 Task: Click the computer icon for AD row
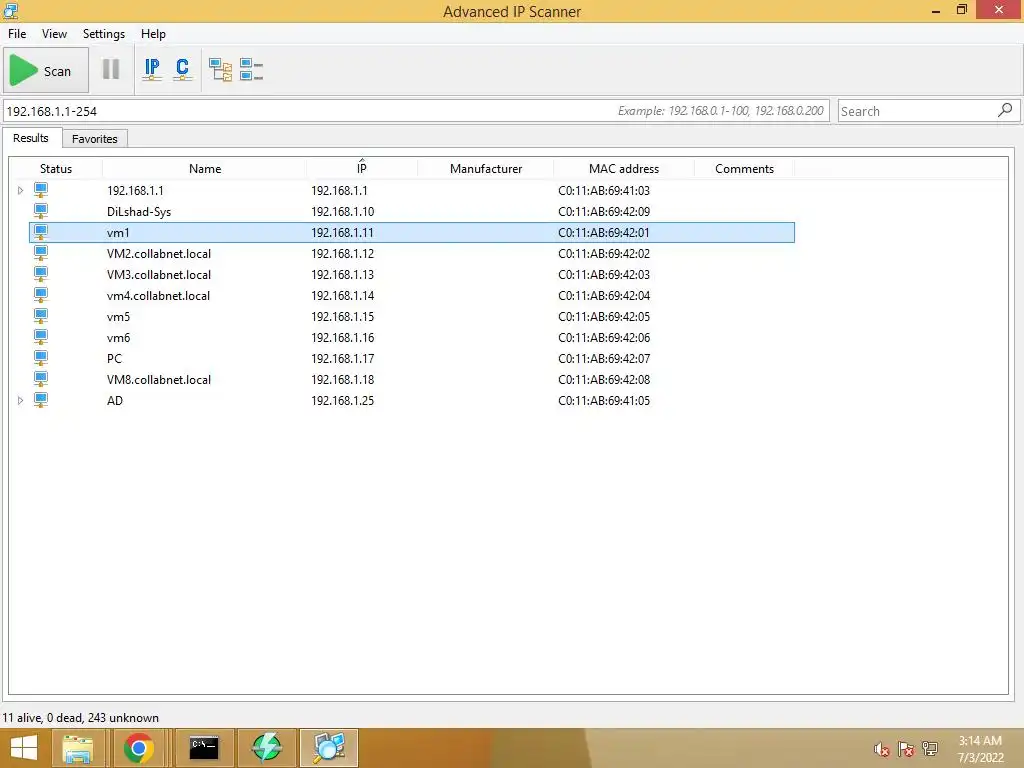point(40,400)
